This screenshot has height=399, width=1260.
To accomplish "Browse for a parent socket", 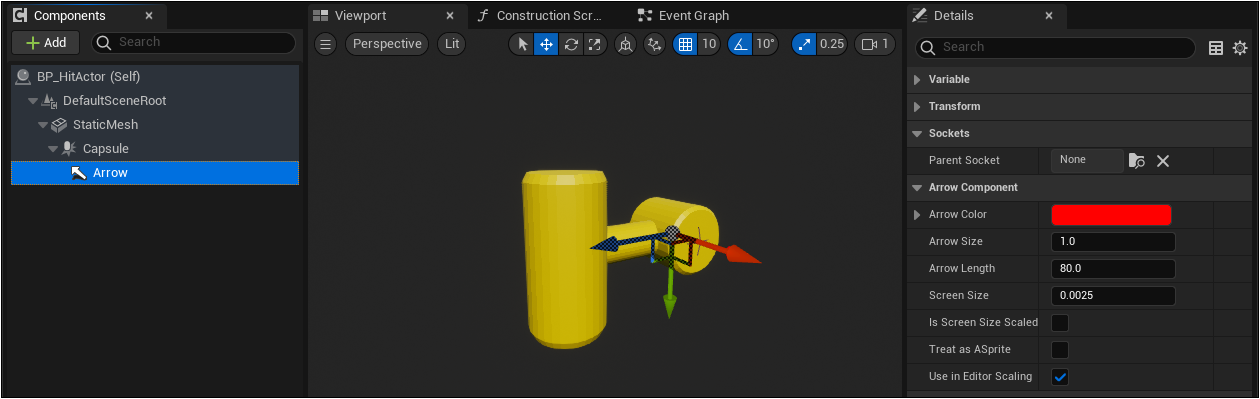I will click(x=1137, y=160).
